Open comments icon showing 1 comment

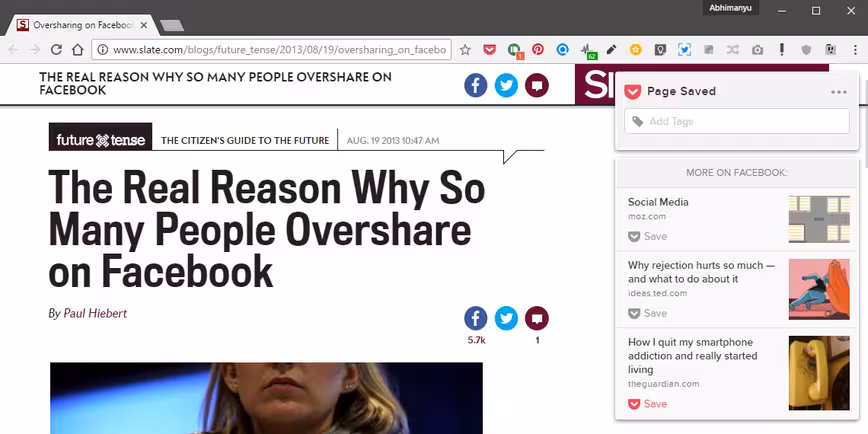536,318
